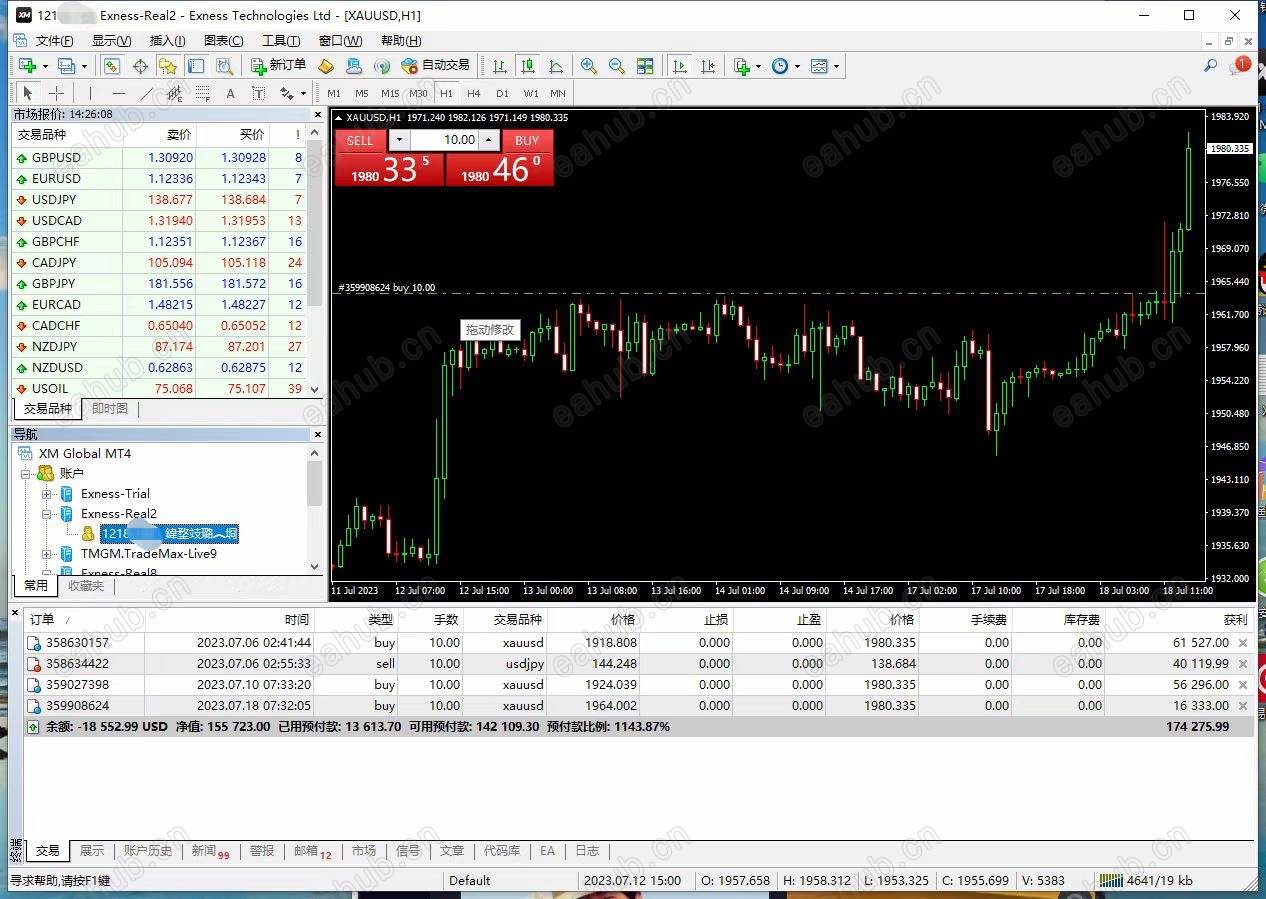The image size is (1266, 899).
Task: Click the red SELL button
Action: 359,141
